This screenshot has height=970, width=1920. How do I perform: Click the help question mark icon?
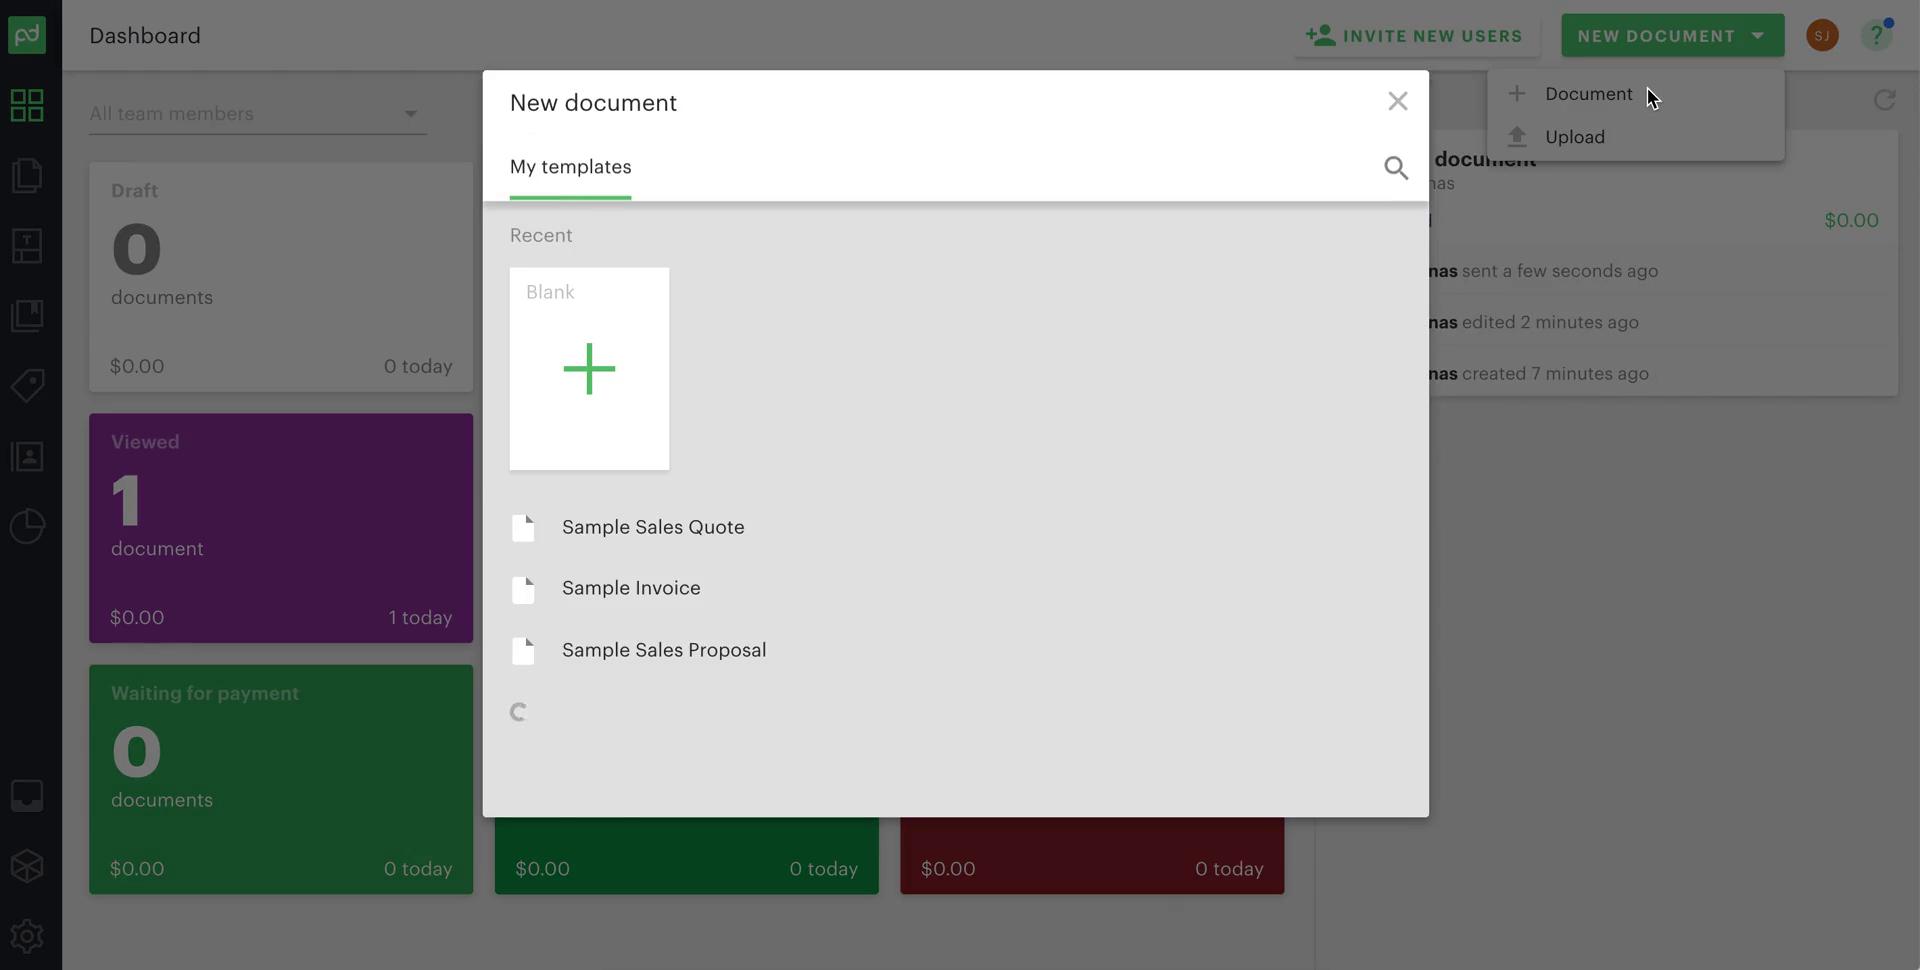[1877, 35]
